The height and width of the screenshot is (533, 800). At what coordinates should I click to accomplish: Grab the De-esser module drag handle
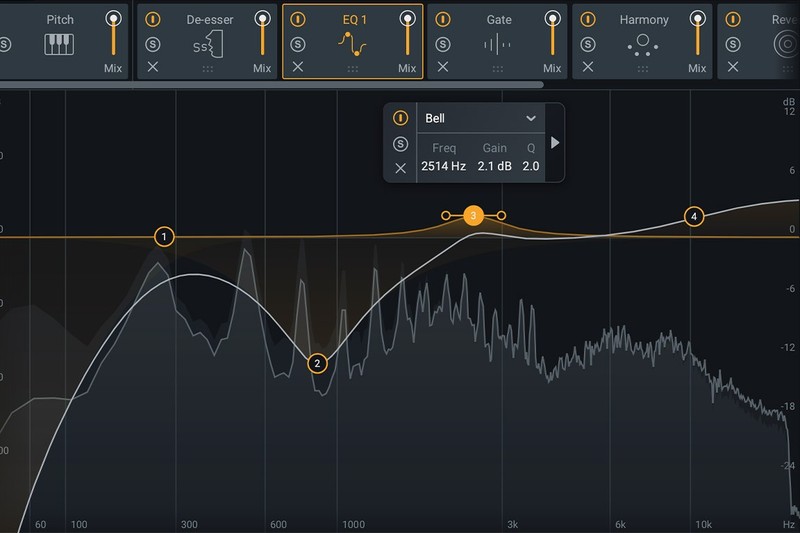[x=208, y=69]
